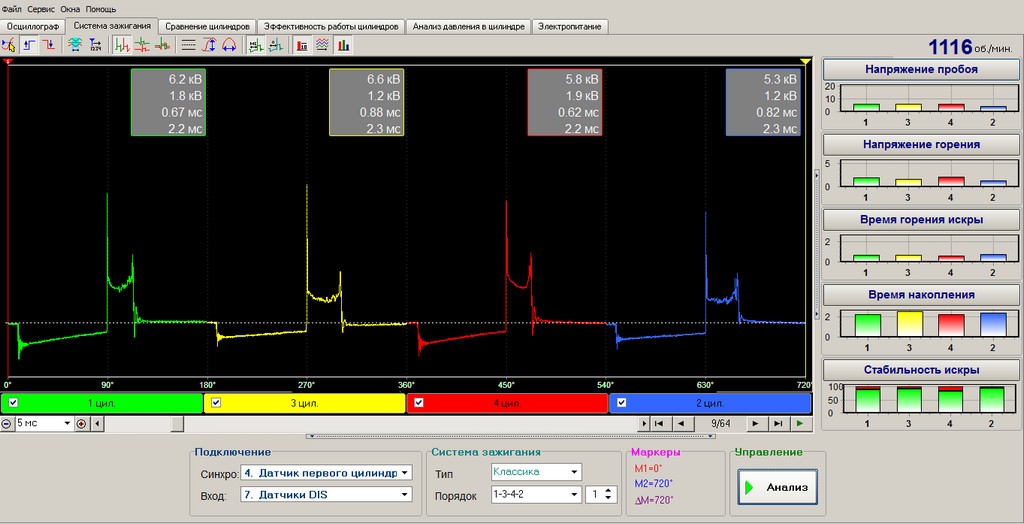The image size is (1024, 524).
Task: Switch to the Эффективность работы цилиндров tab
Action: pos(331,27)
